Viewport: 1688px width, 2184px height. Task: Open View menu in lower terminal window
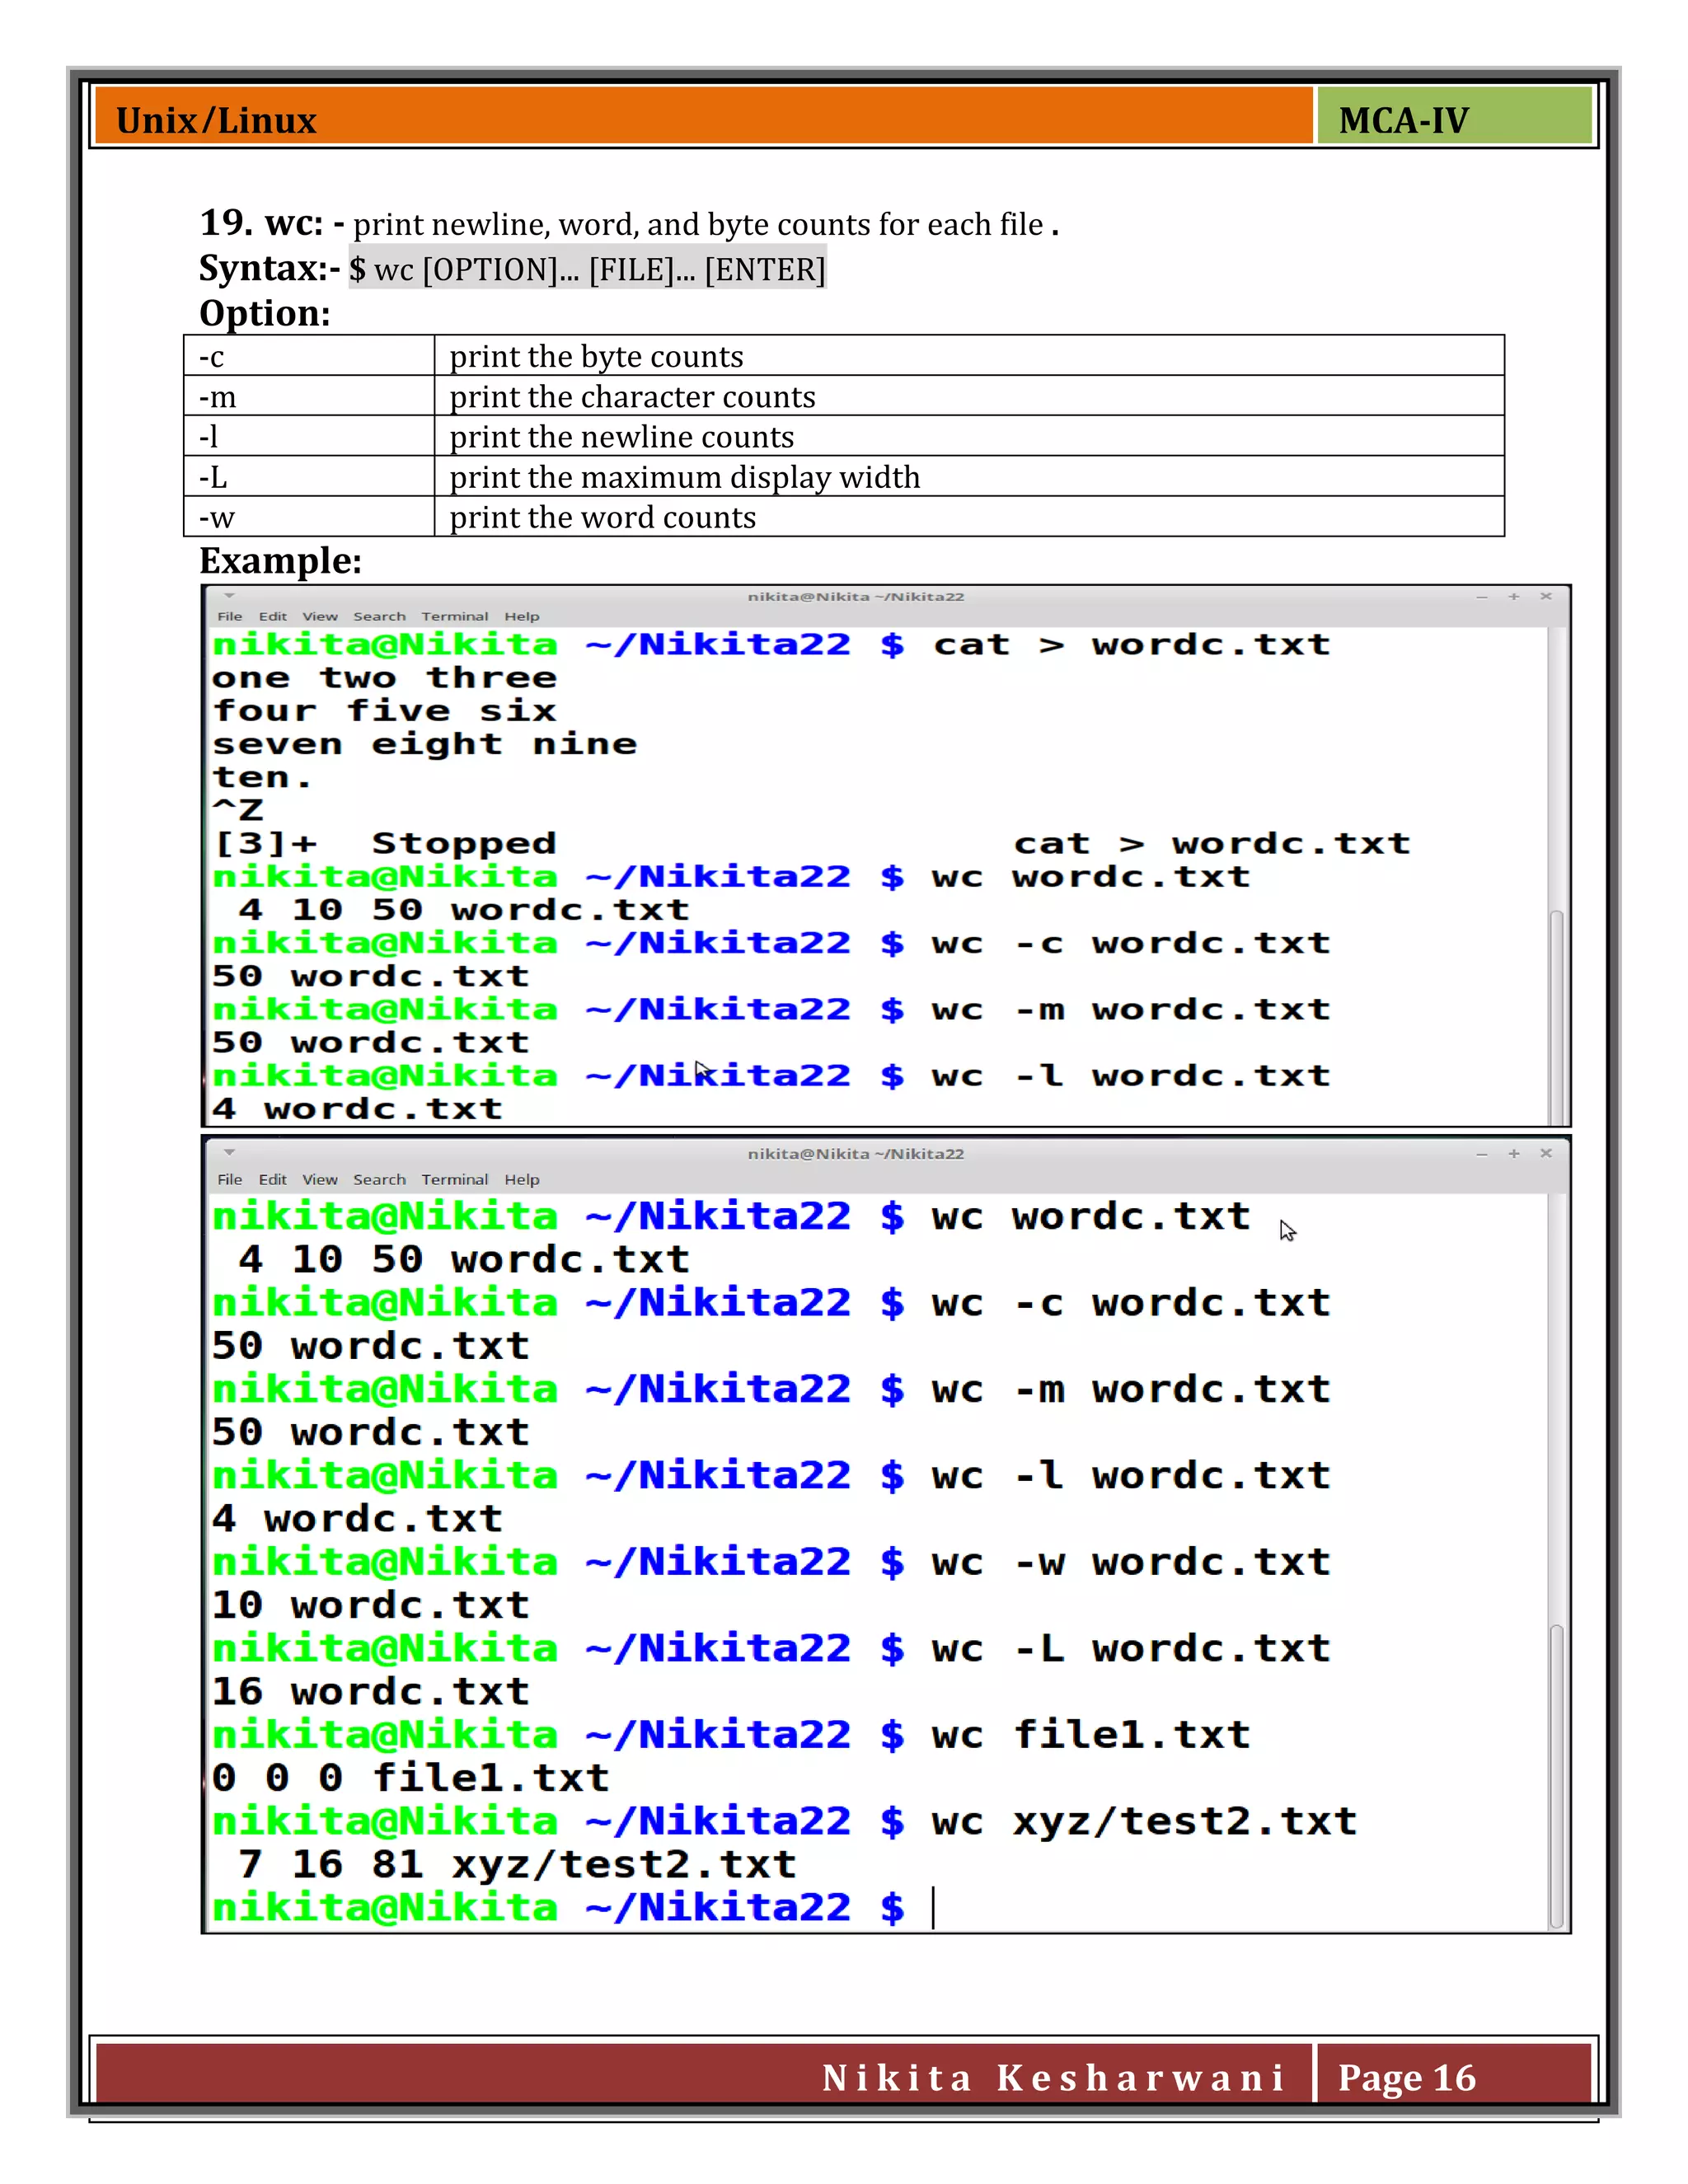[x=320, y=1180]
